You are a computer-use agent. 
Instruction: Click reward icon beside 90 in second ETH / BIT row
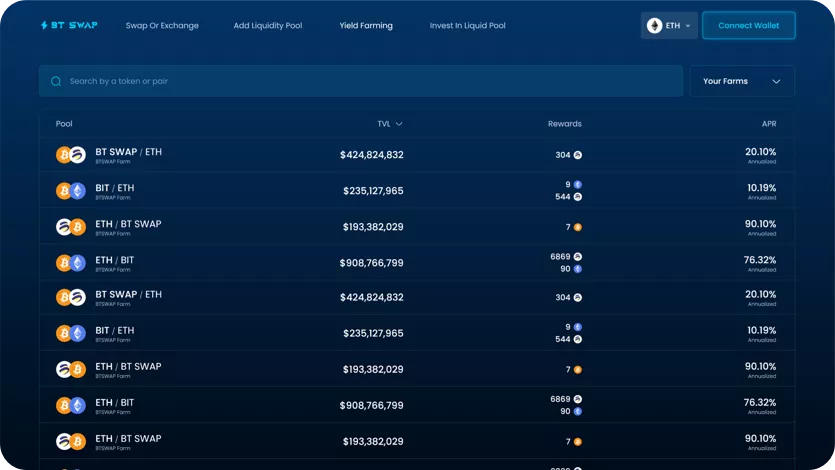tap(578, 411)
